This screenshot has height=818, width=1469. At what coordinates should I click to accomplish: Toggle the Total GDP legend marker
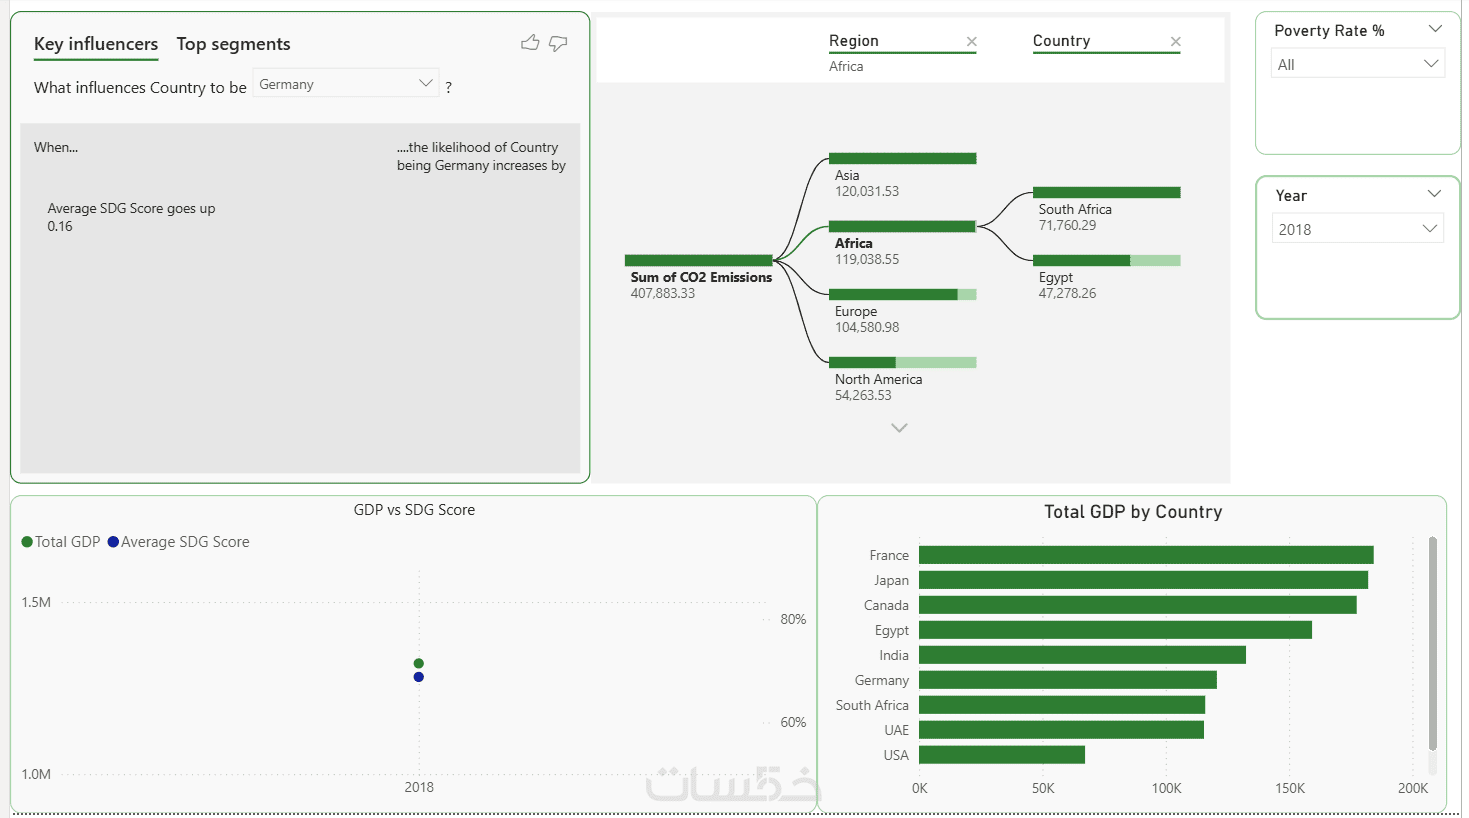point(27,542)
